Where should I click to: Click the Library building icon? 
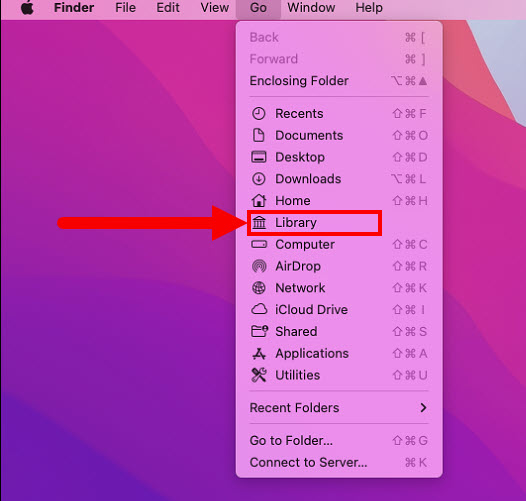point(259,222)
